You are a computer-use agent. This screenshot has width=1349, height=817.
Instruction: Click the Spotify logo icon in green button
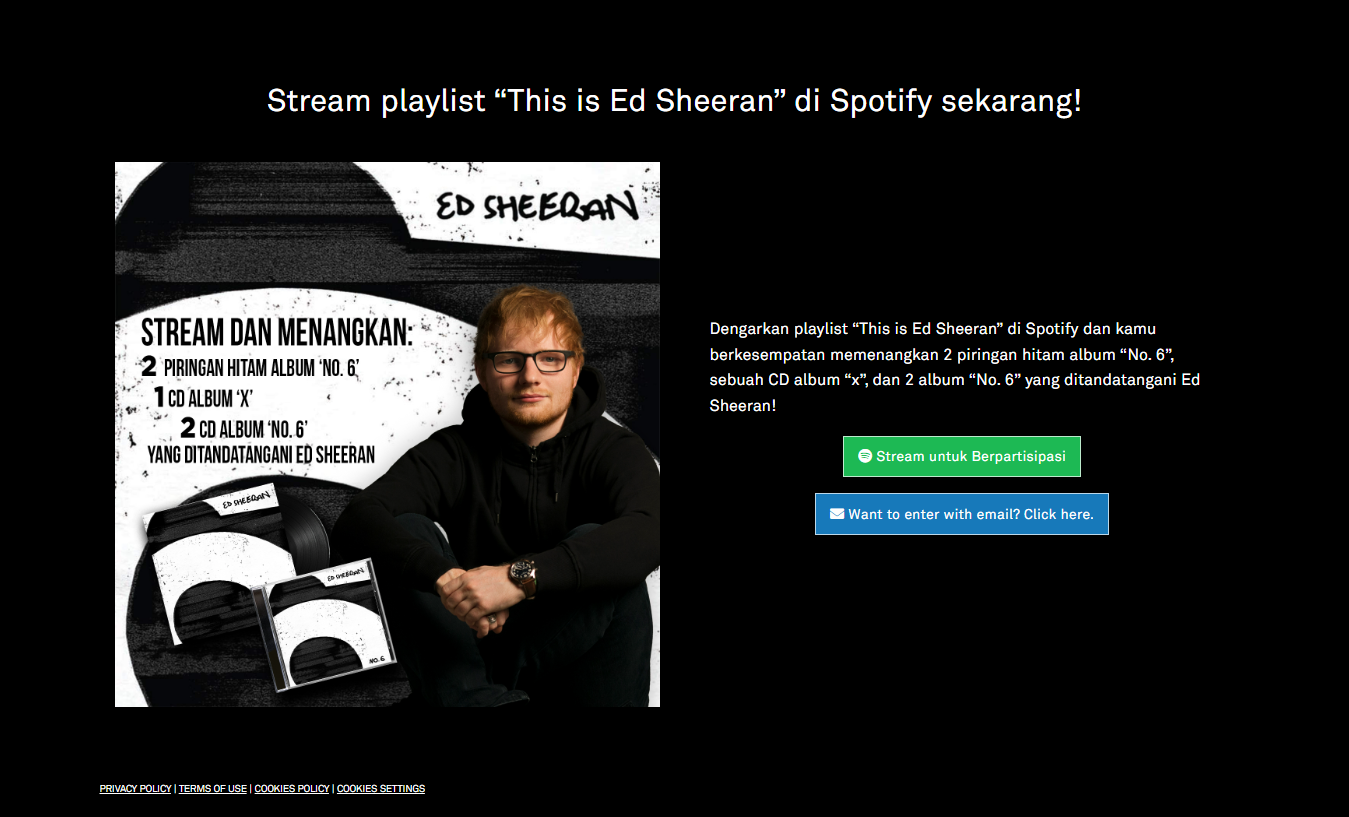[865, 456]
